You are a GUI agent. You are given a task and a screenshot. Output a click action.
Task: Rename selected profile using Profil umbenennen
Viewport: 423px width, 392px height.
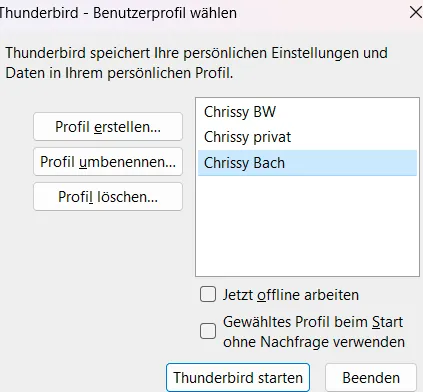[x=108, y=162]
